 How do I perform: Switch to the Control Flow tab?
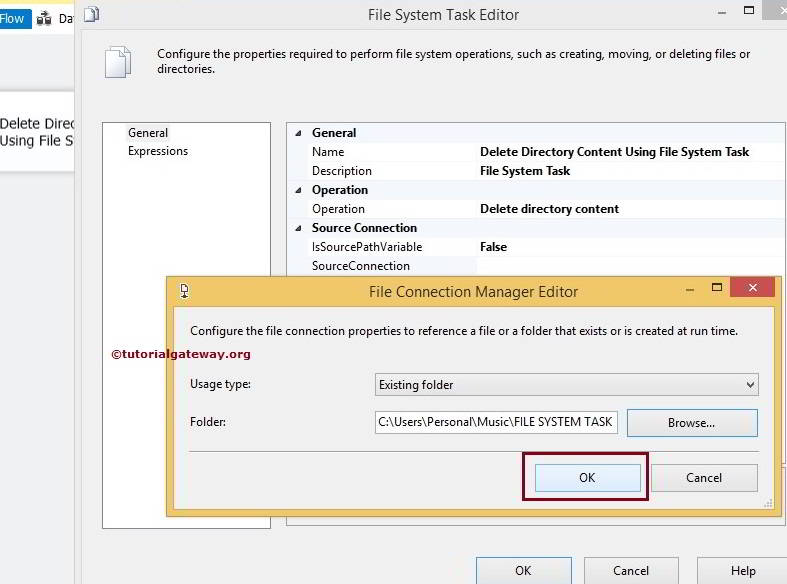12,18
